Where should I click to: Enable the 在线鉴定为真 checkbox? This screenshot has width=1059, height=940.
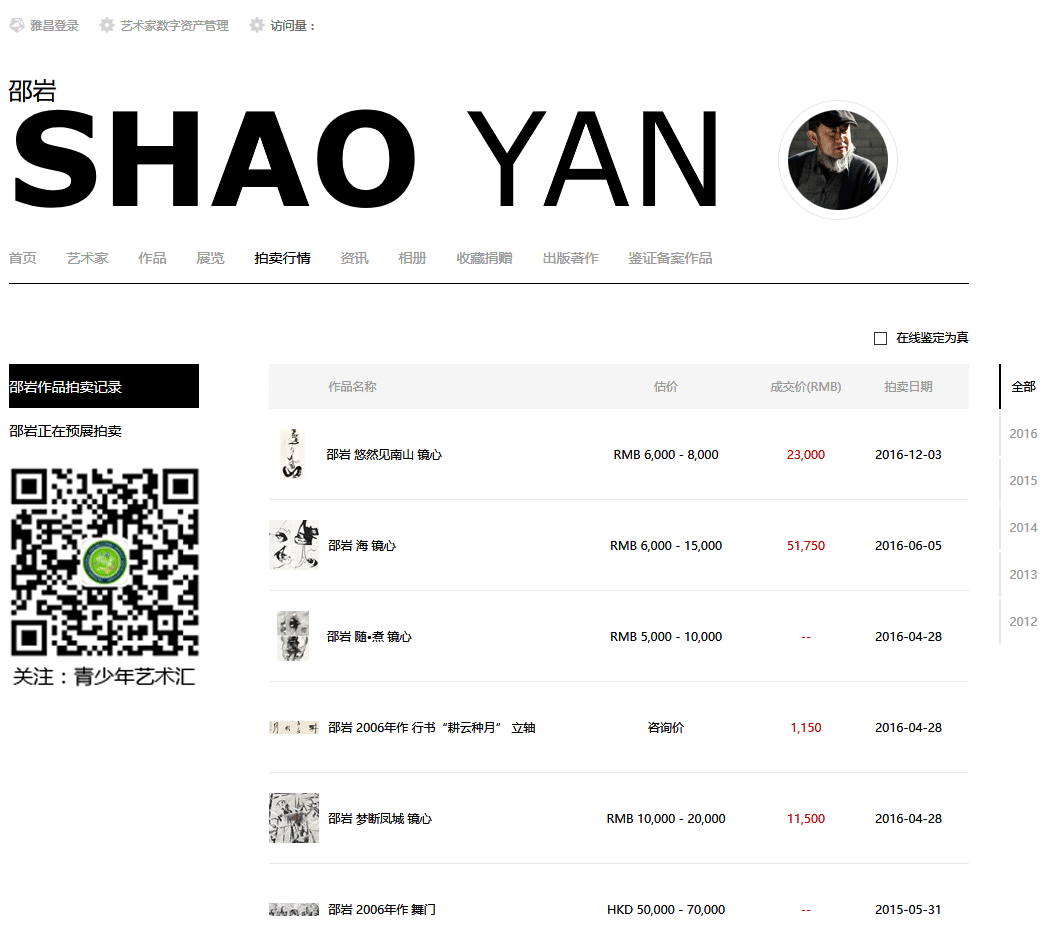pyautogui.click(x=880, y=338)
